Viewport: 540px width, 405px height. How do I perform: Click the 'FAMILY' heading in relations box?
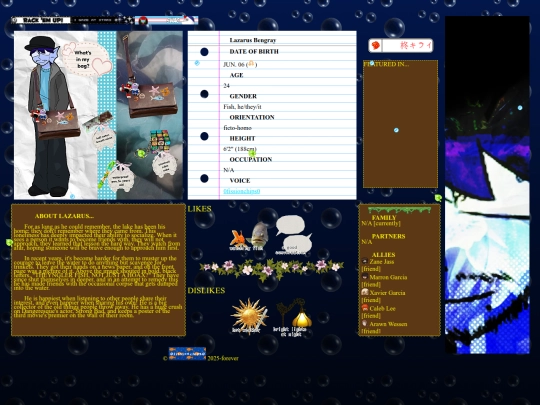(384, 218)
